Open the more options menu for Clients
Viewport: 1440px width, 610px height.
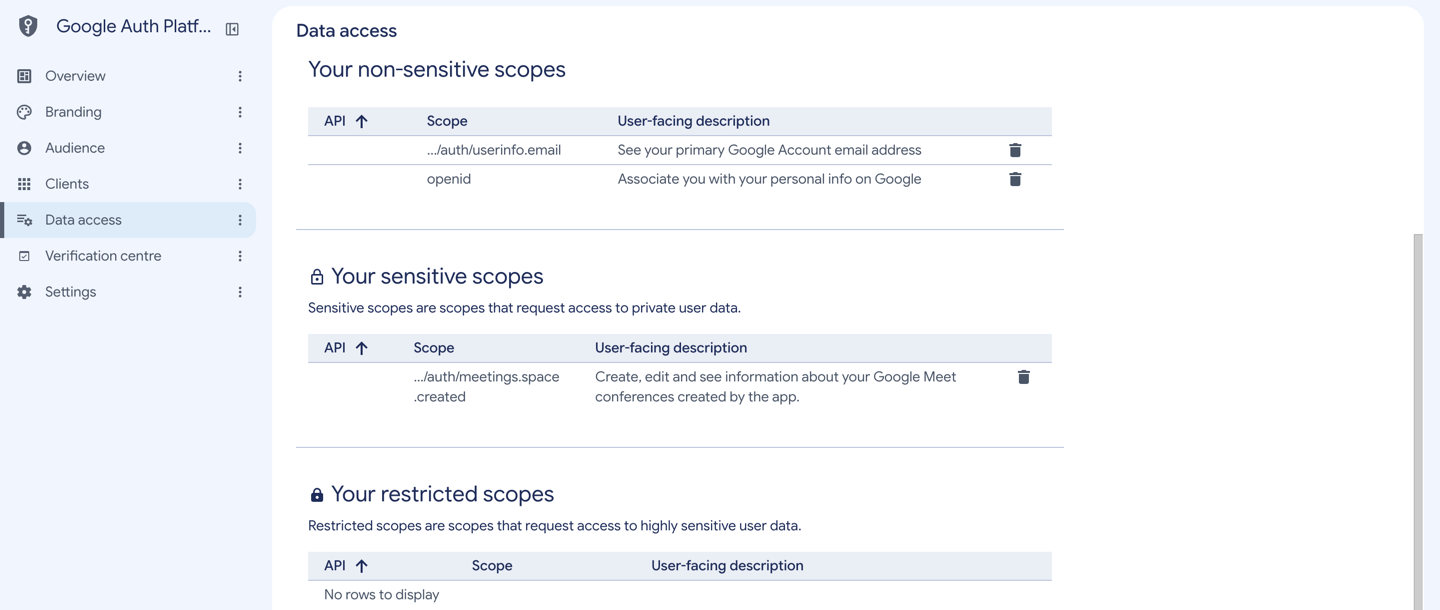click(x=240, y=184)
